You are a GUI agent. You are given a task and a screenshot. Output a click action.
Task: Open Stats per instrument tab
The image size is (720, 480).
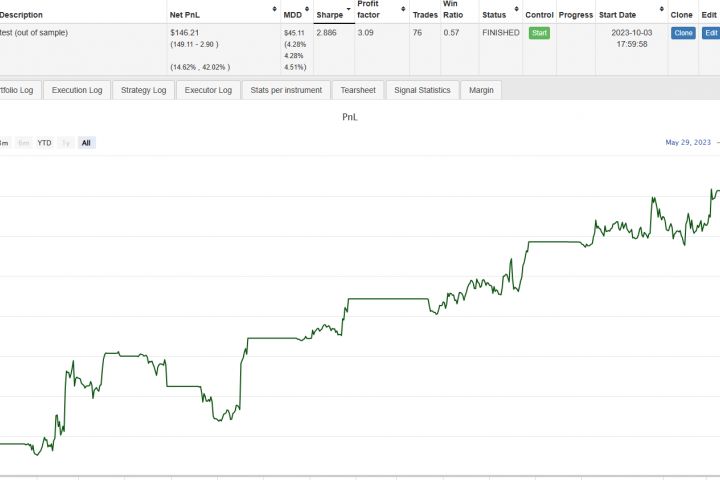click(x=286, y=90)
